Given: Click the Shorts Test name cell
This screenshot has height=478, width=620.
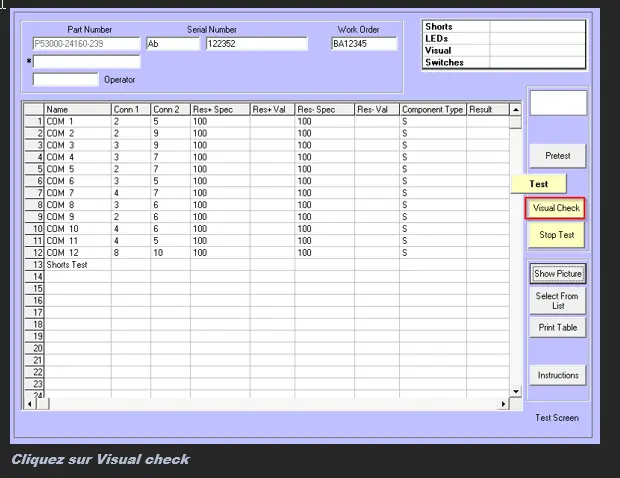Looking at the screenshot, I should [x=78, y=265].
